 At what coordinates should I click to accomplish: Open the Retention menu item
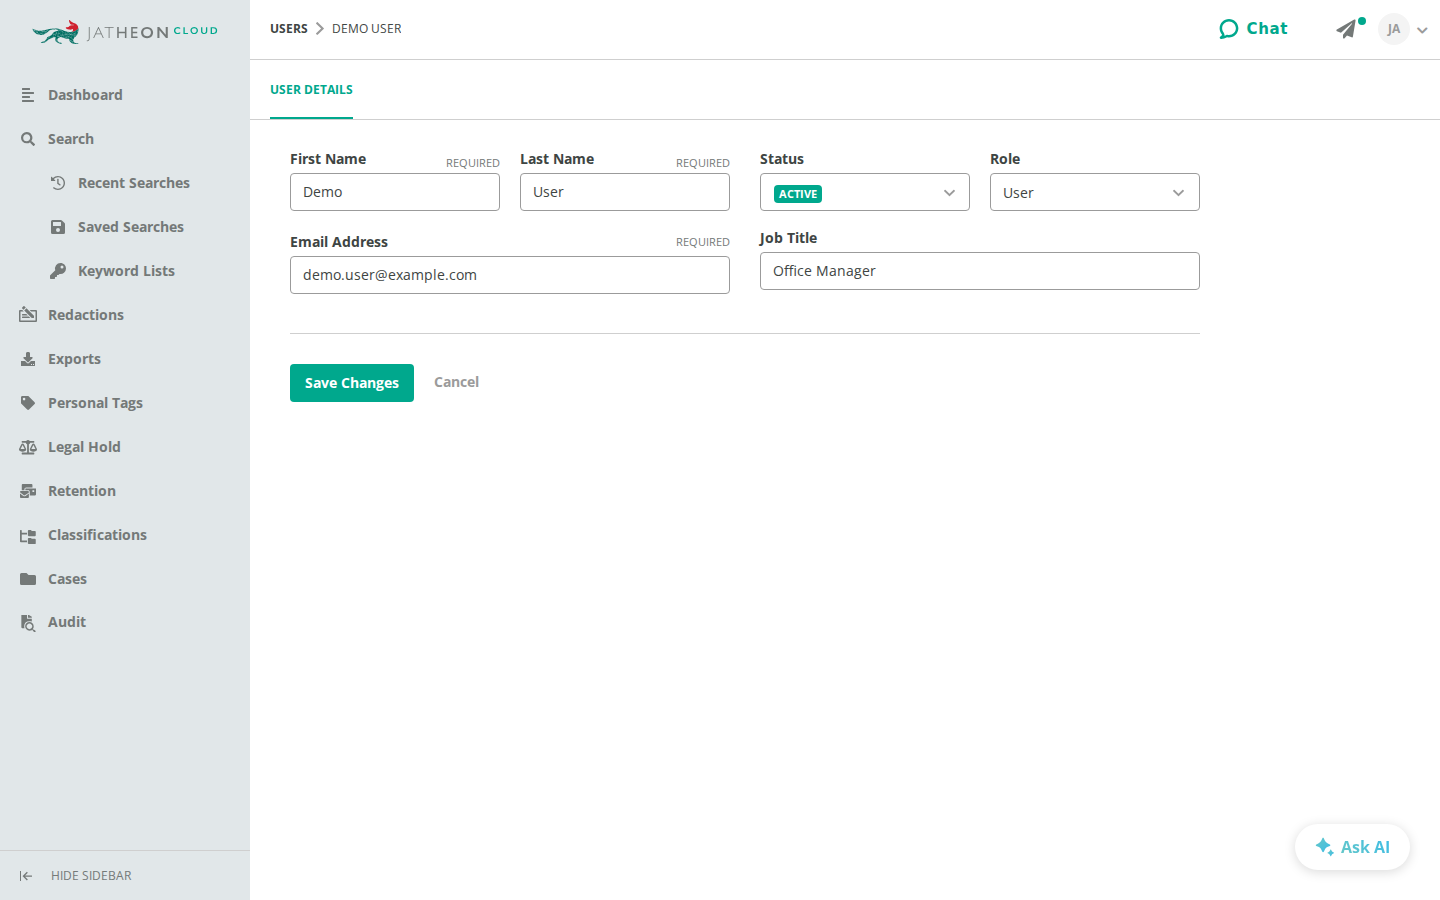(x=82, y=491)
